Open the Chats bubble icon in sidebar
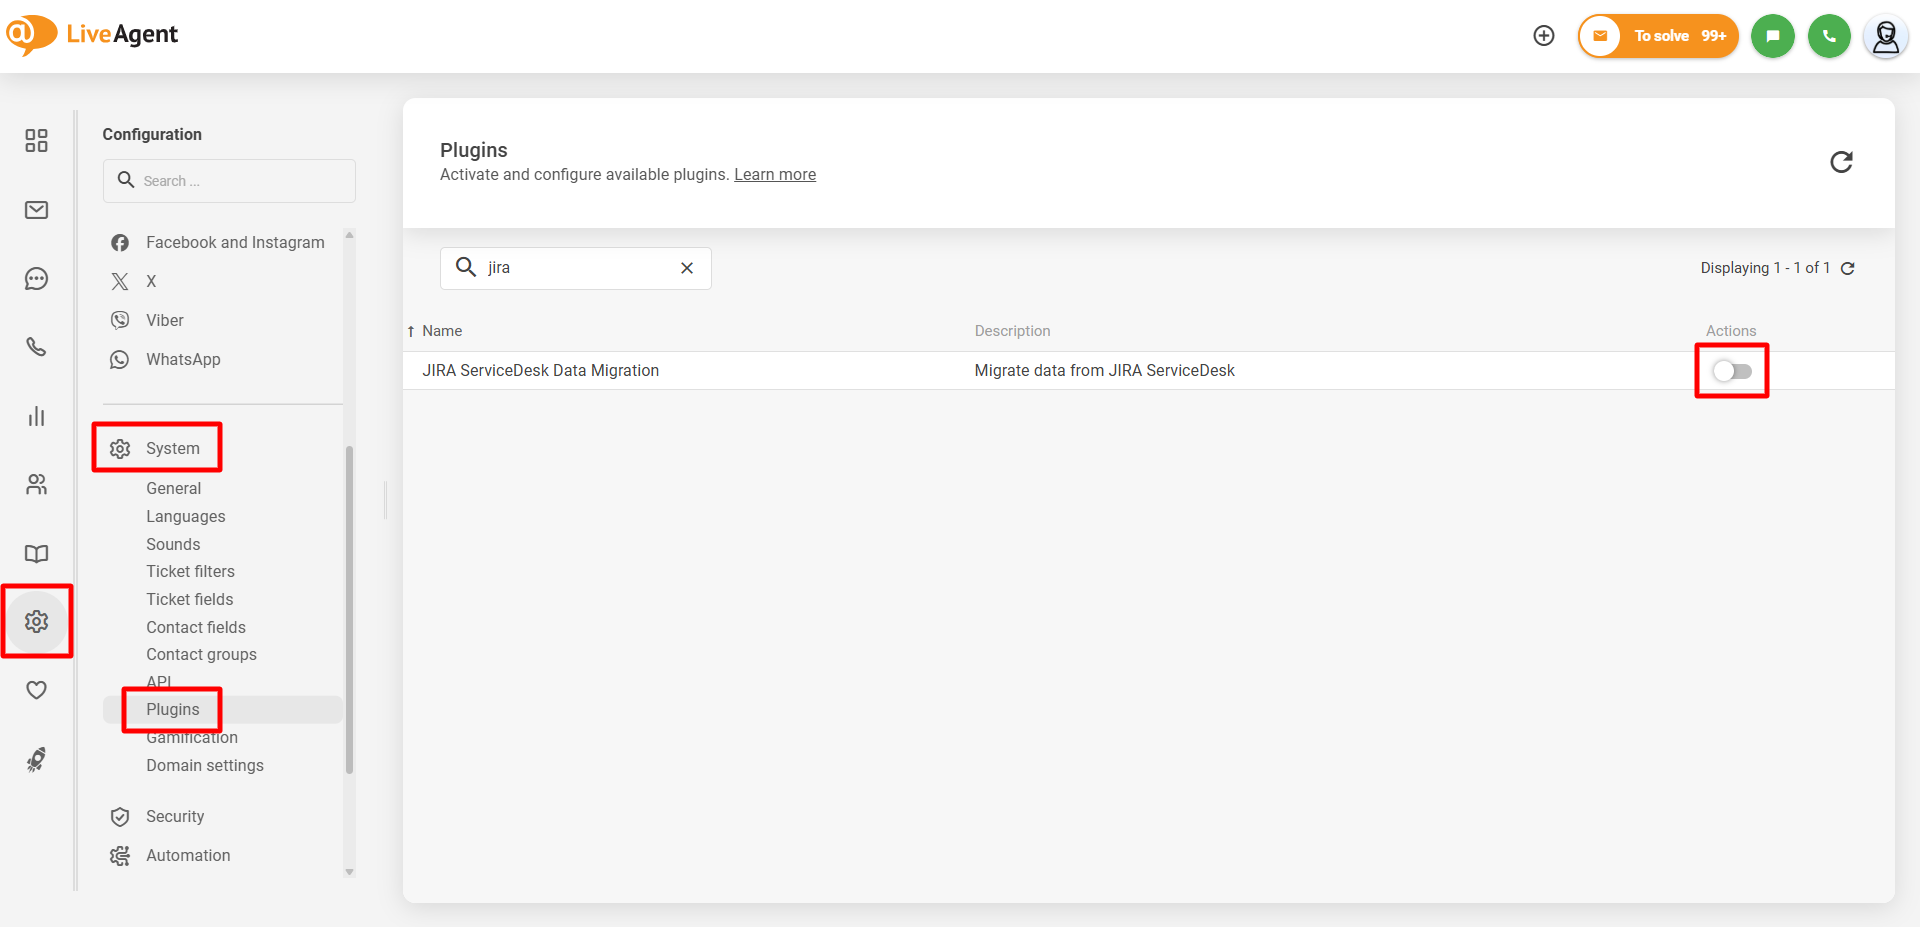The width and height of the screenshot is (1920, 927). [x=37, y=279]
